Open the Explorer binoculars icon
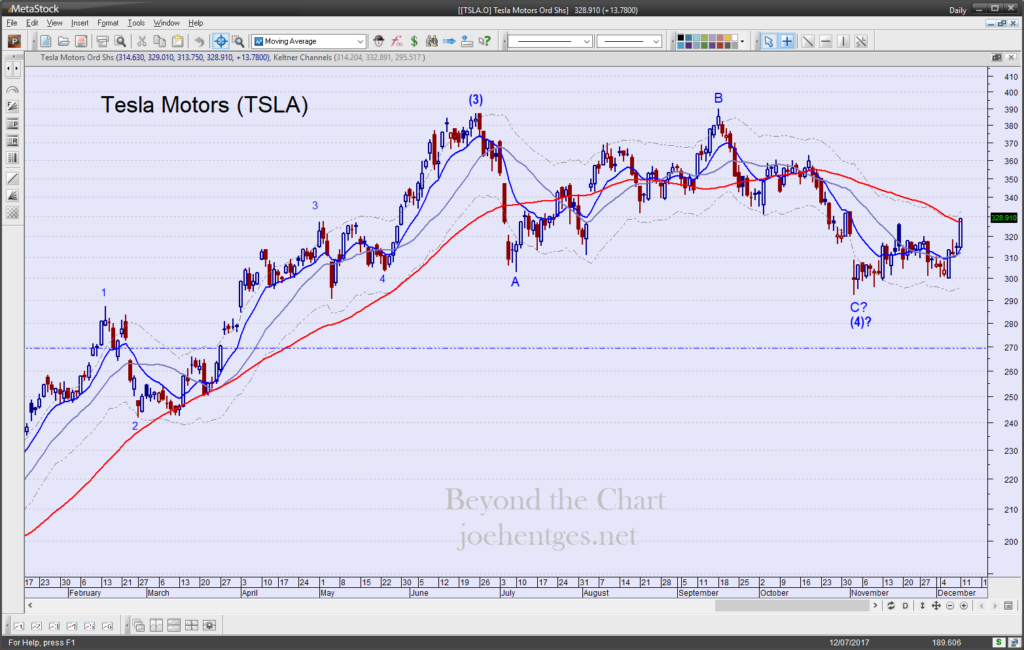Screen dimensions: 1024x650 click(432, 41)
